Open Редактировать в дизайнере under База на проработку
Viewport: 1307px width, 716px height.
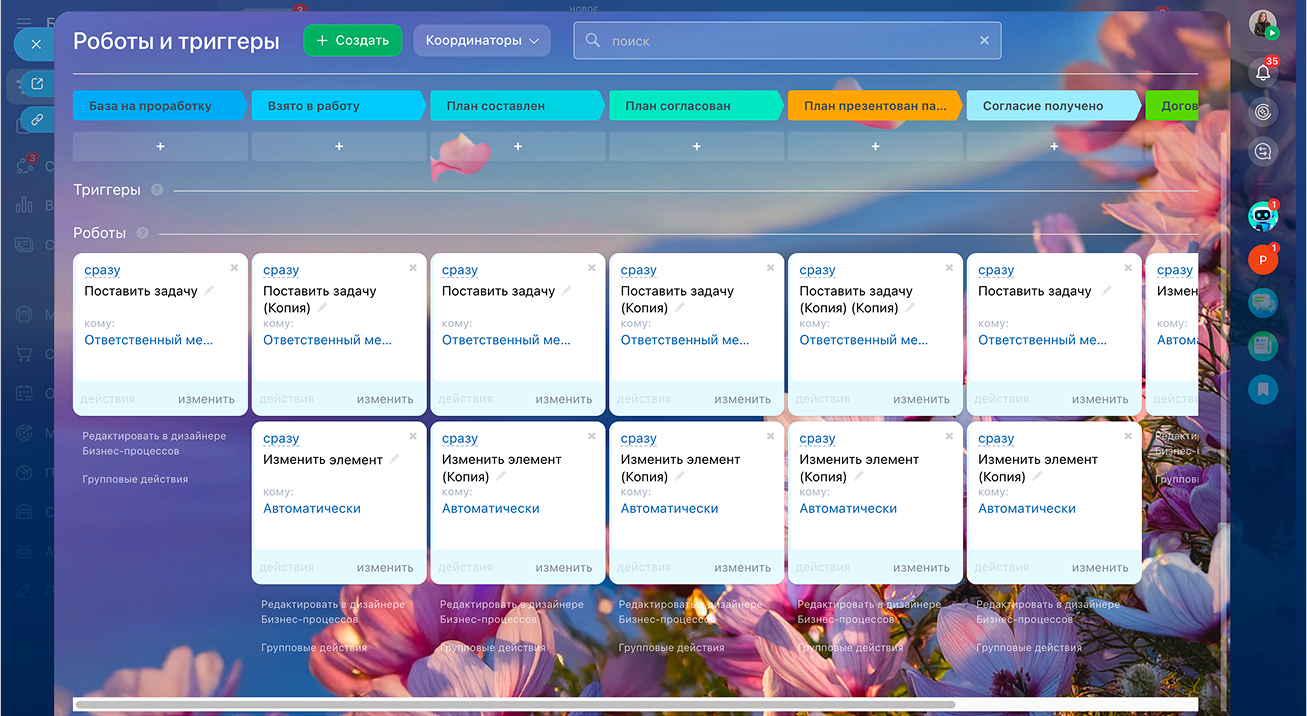[154, 443]
